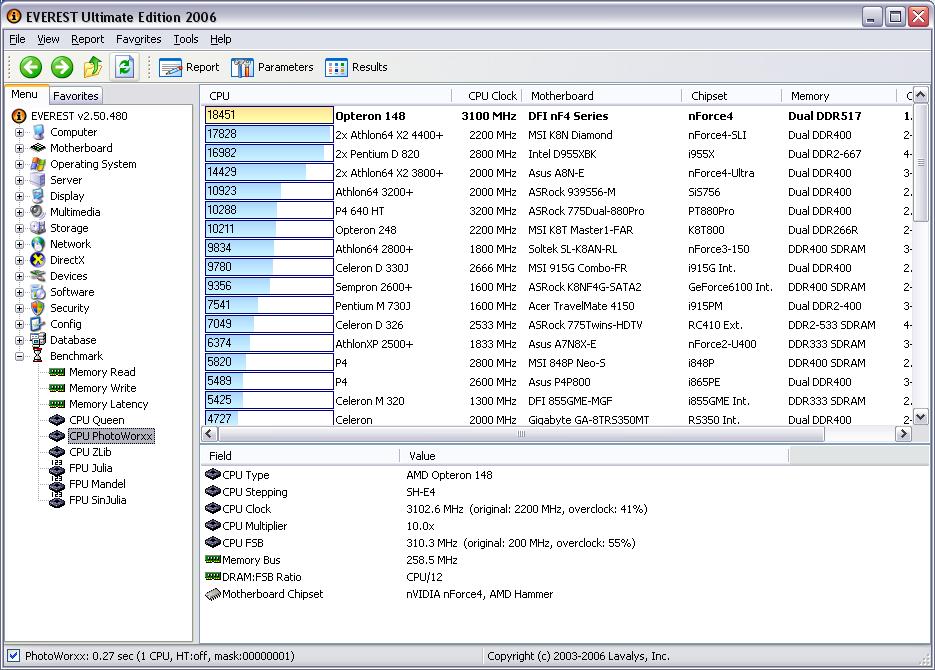Sort by the Motherboard column header
This screenshot has width=935, height=670.
(602, 96)
